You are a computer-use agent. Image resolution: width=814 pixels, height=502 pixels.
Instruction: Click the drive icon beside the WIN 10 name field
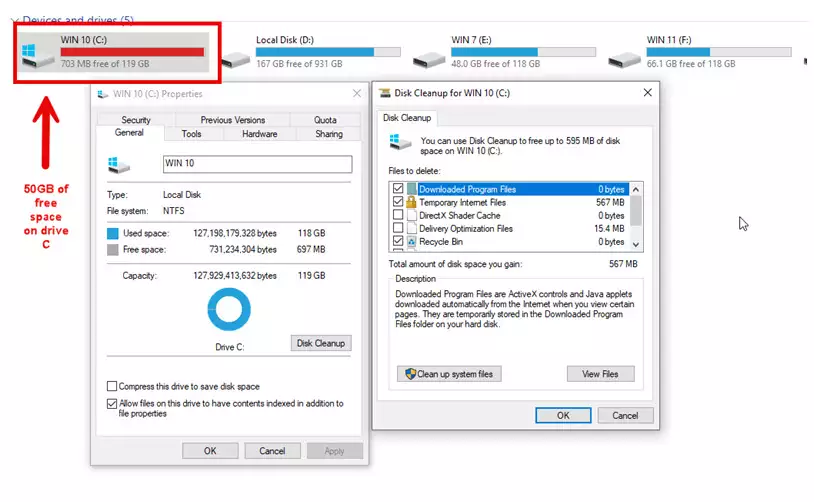118,165
